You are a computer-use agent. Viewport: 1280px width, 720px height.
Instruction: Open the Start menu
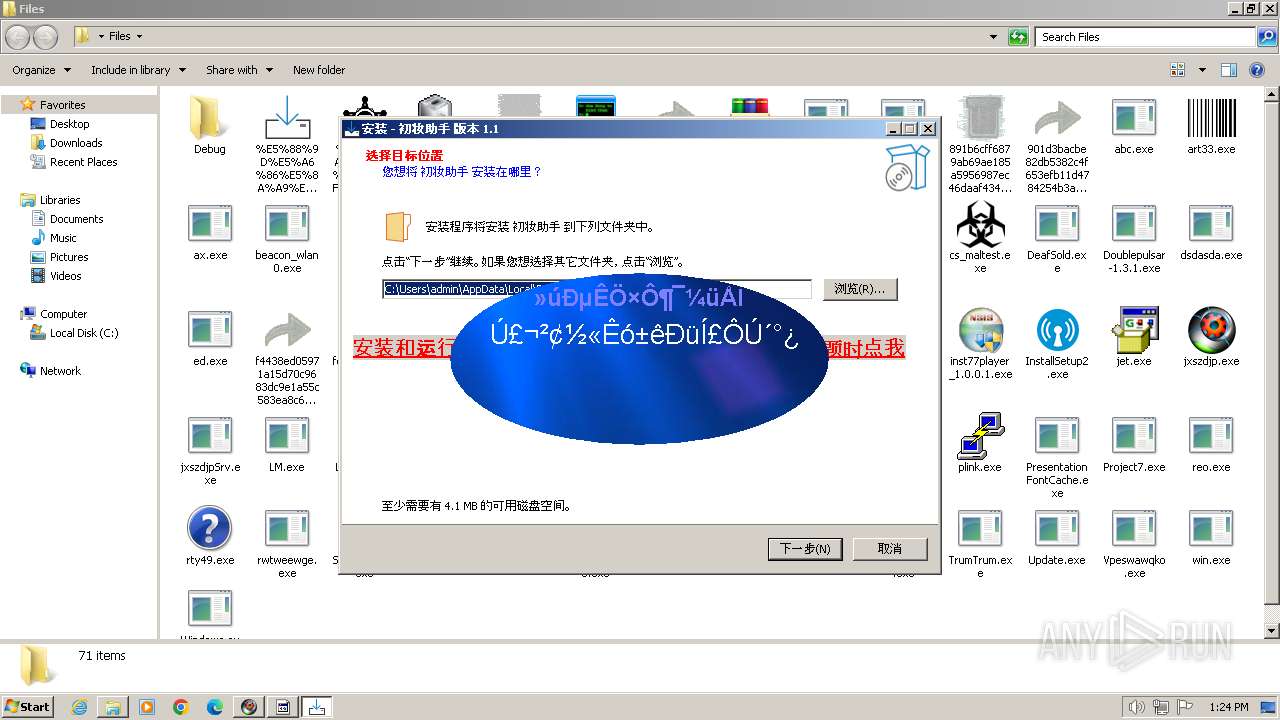[x=27, y=706]
